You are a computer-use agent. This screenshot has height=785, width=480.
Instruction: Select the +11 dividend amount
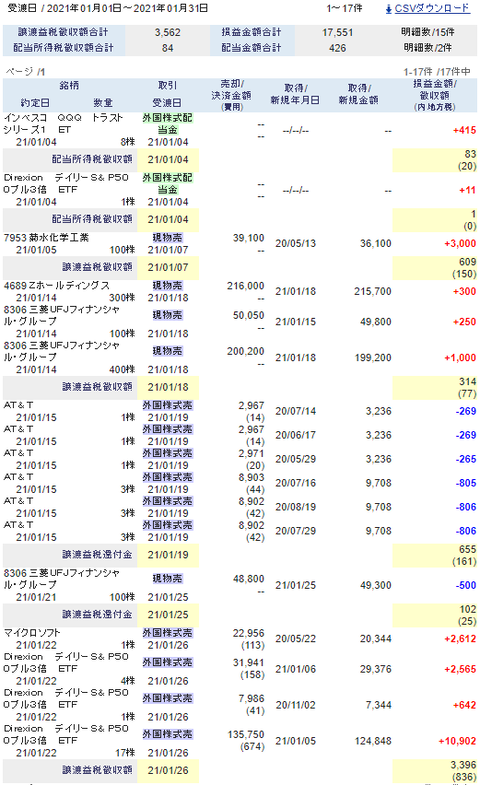click(467, 190)
